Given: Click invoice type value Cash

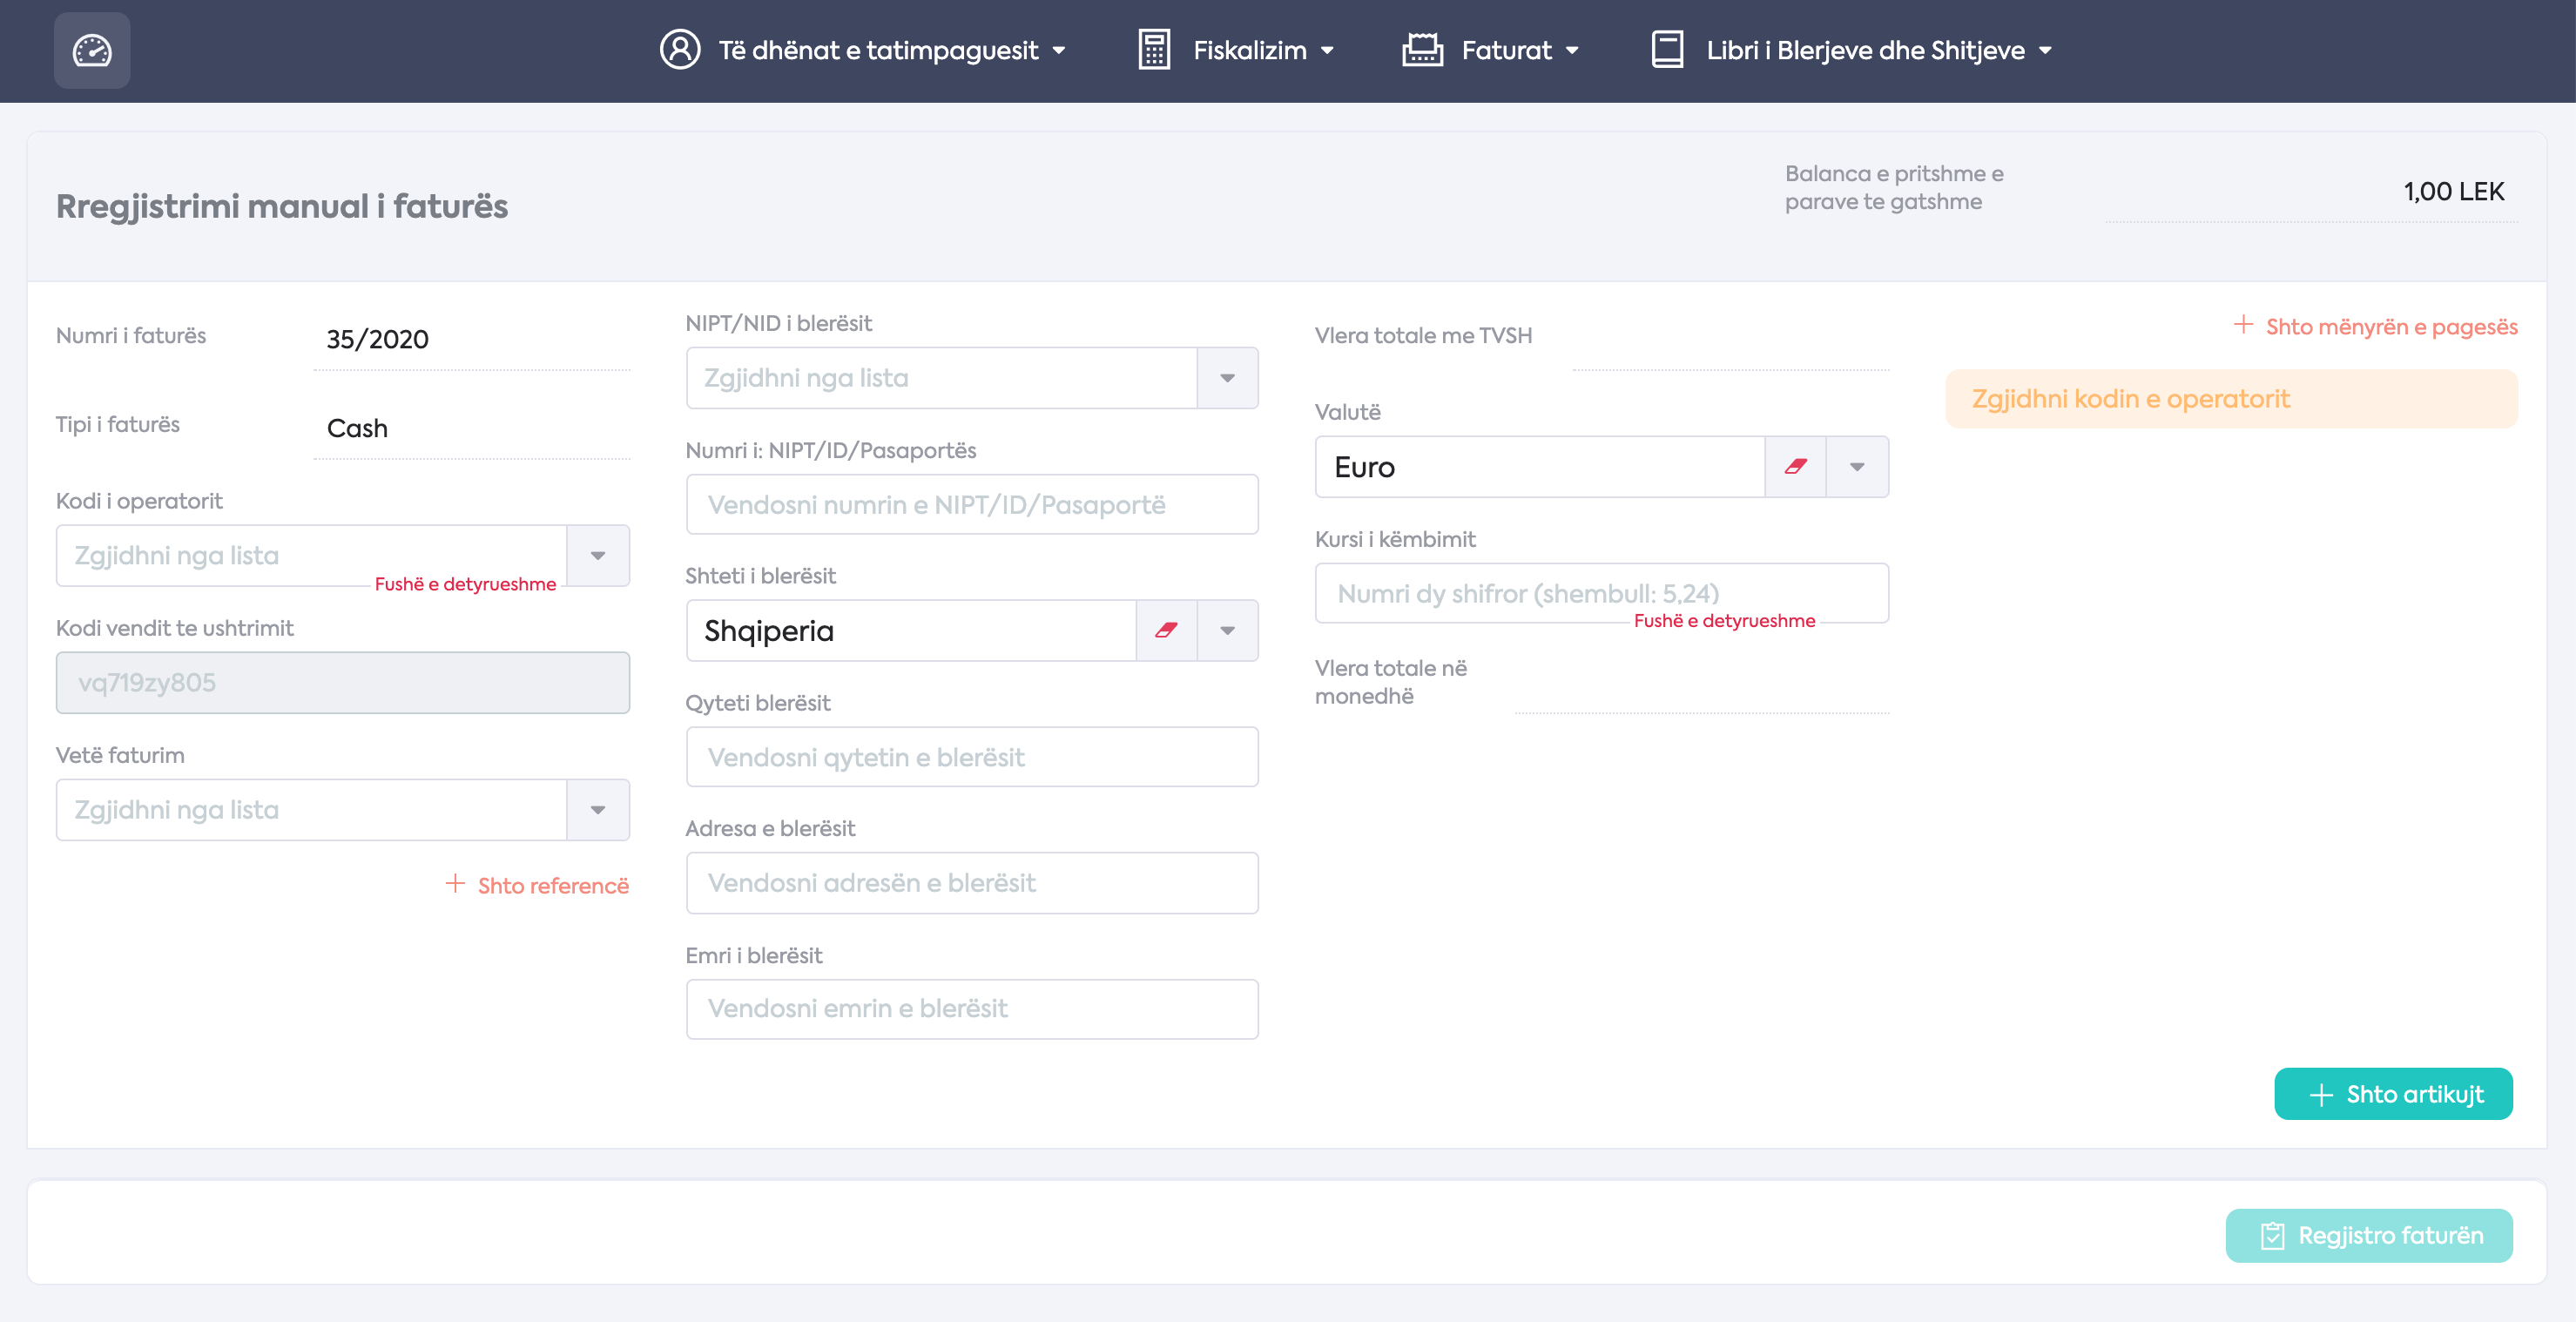Looking at the screenshot, I should [357, 428].
